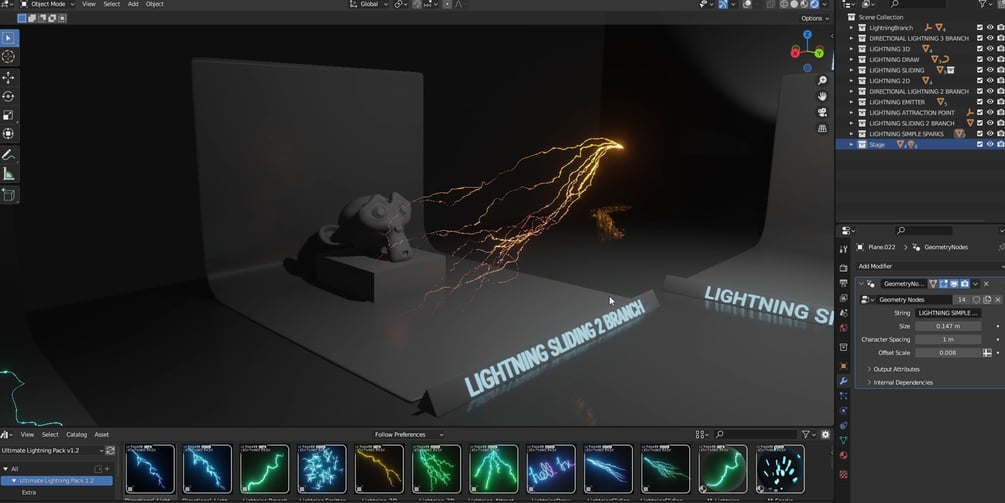Uncheck the Stage collection checkbox

point(979,144)
